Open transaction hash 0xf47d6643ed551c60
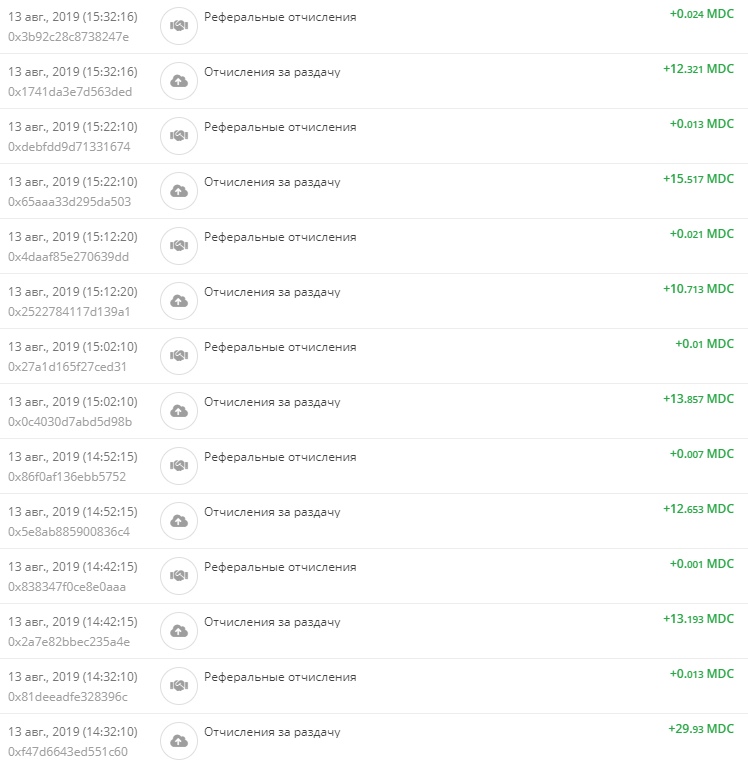The height and width of the screenshot is (768, 748). 68,752
